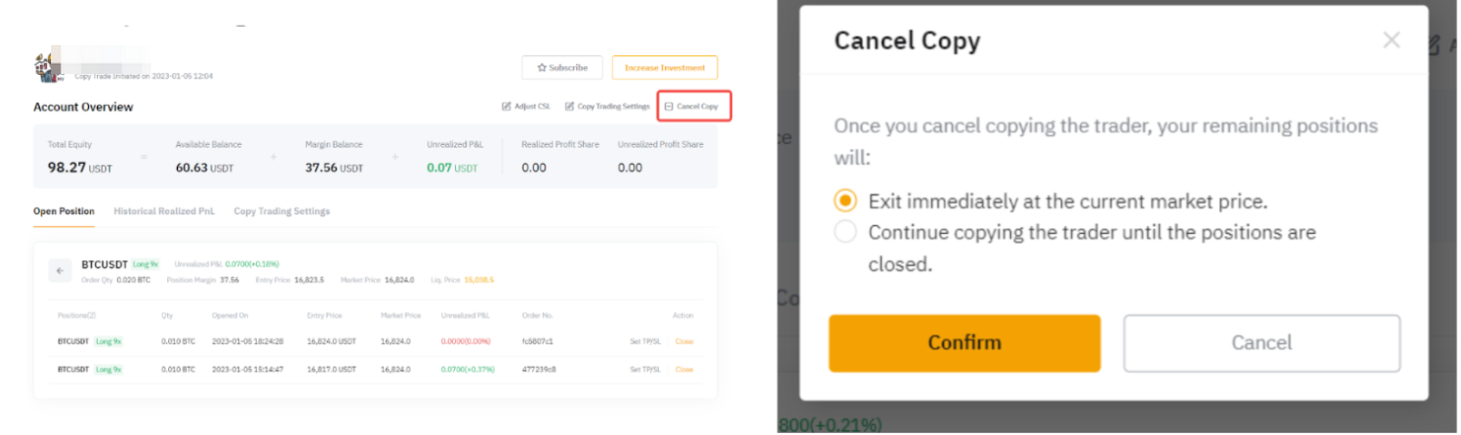This screenshot has height=435, width=1461.
Task: Select 'Continue copying the trader' option
Action: pyautogui.click(x=846, y=232)
